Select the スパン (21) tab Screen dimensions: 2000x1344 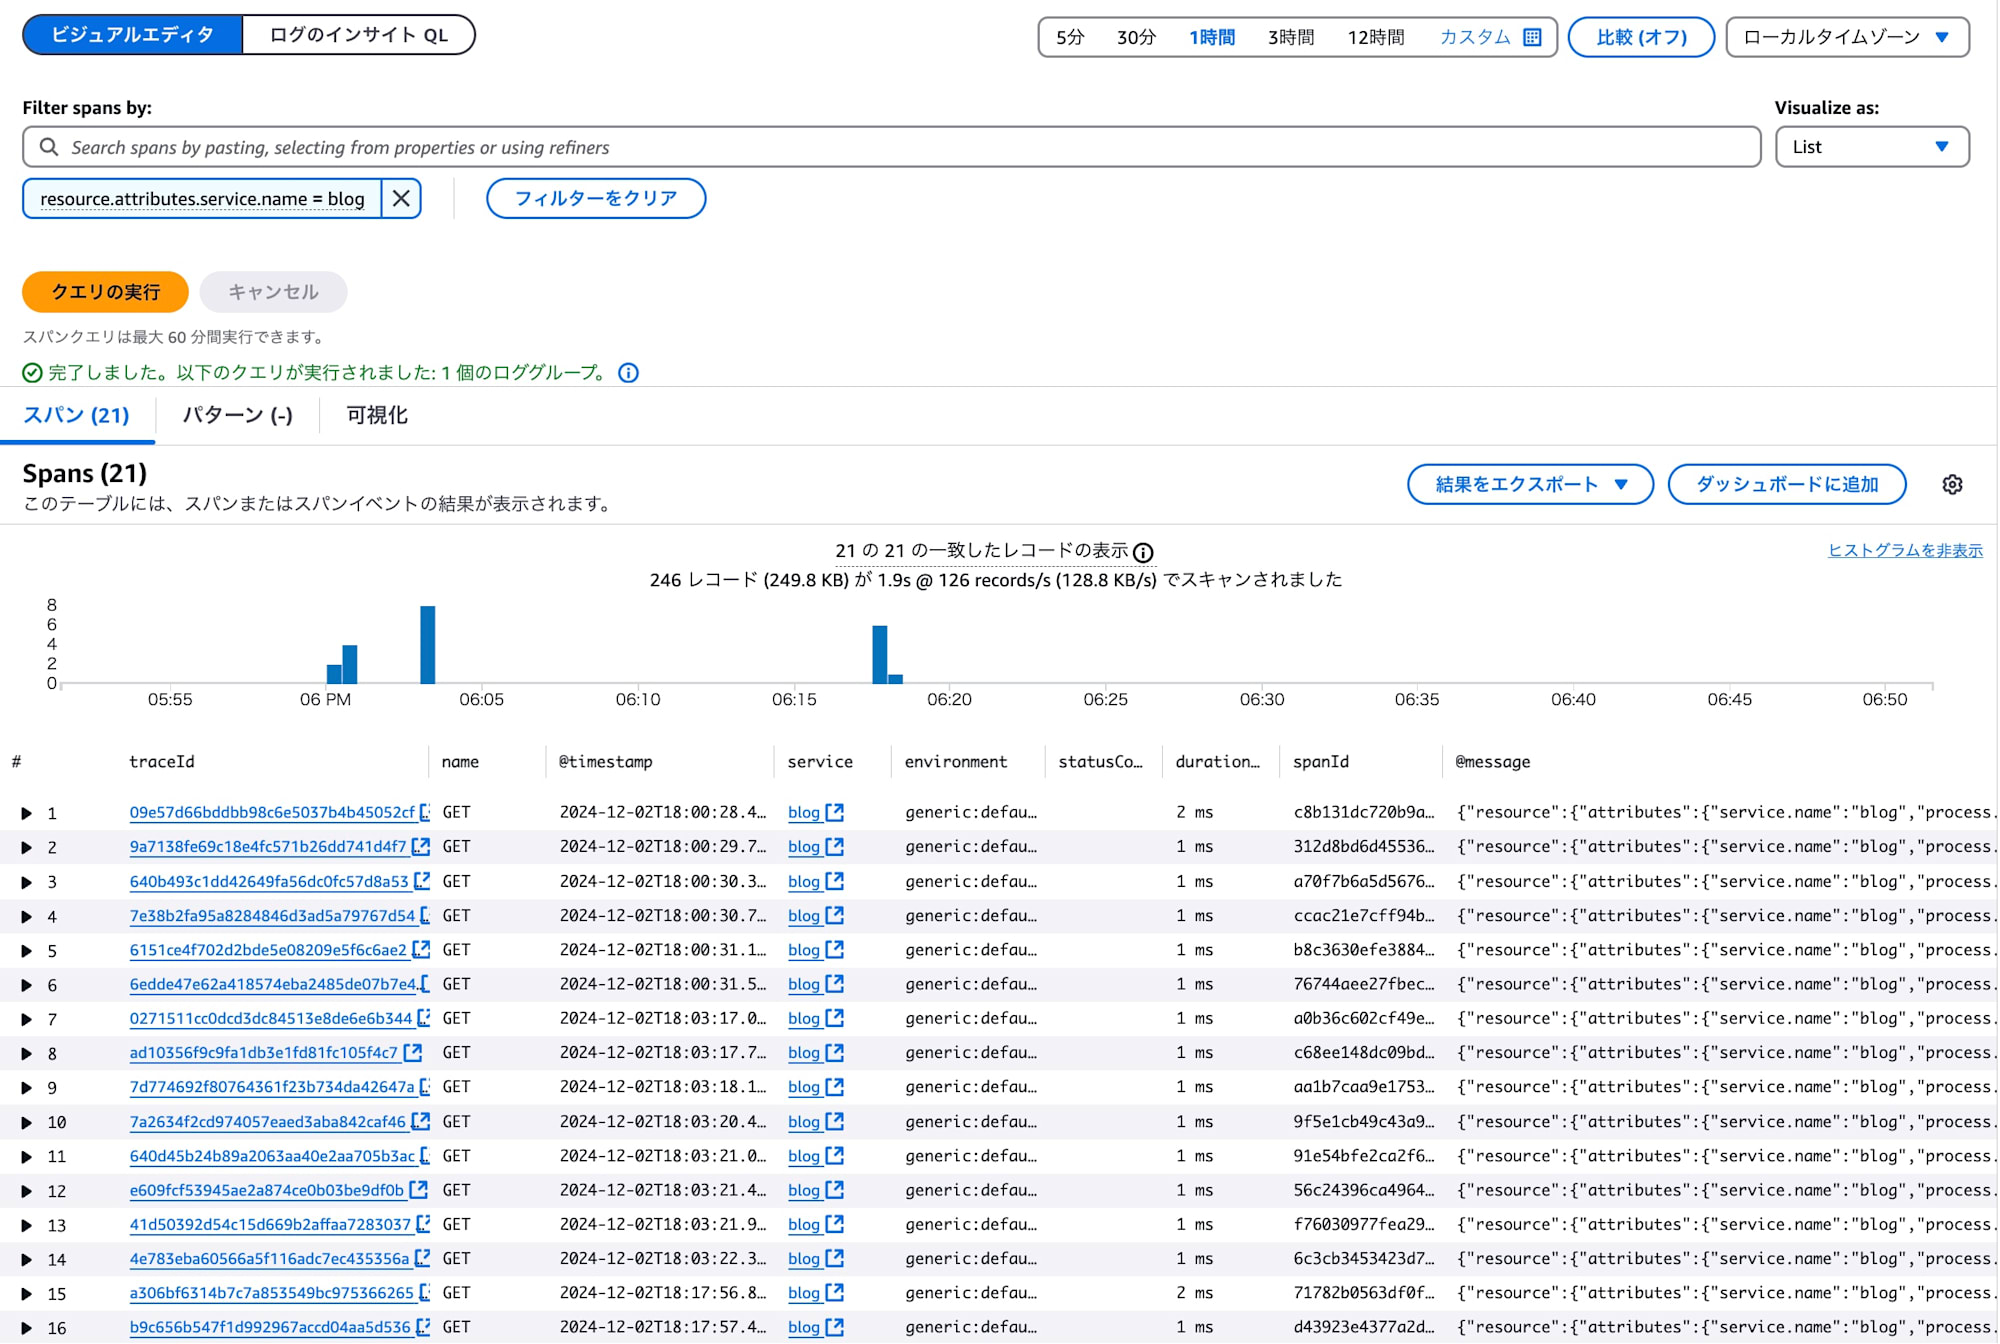(77, 415)
